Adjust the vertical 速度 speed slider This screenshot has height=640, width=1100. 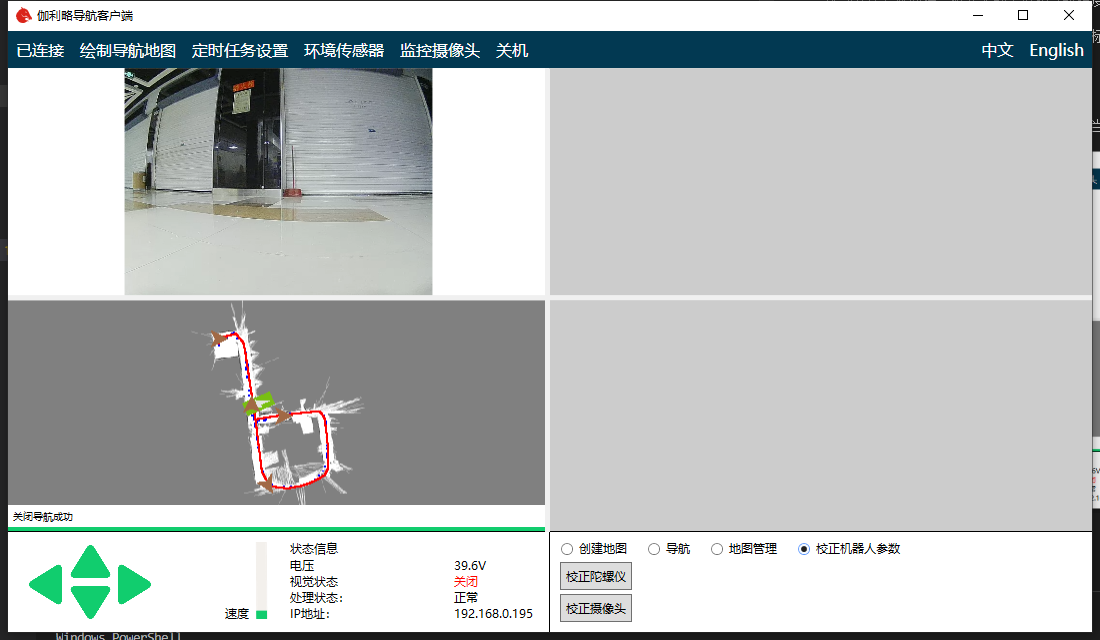coord(262,580)
